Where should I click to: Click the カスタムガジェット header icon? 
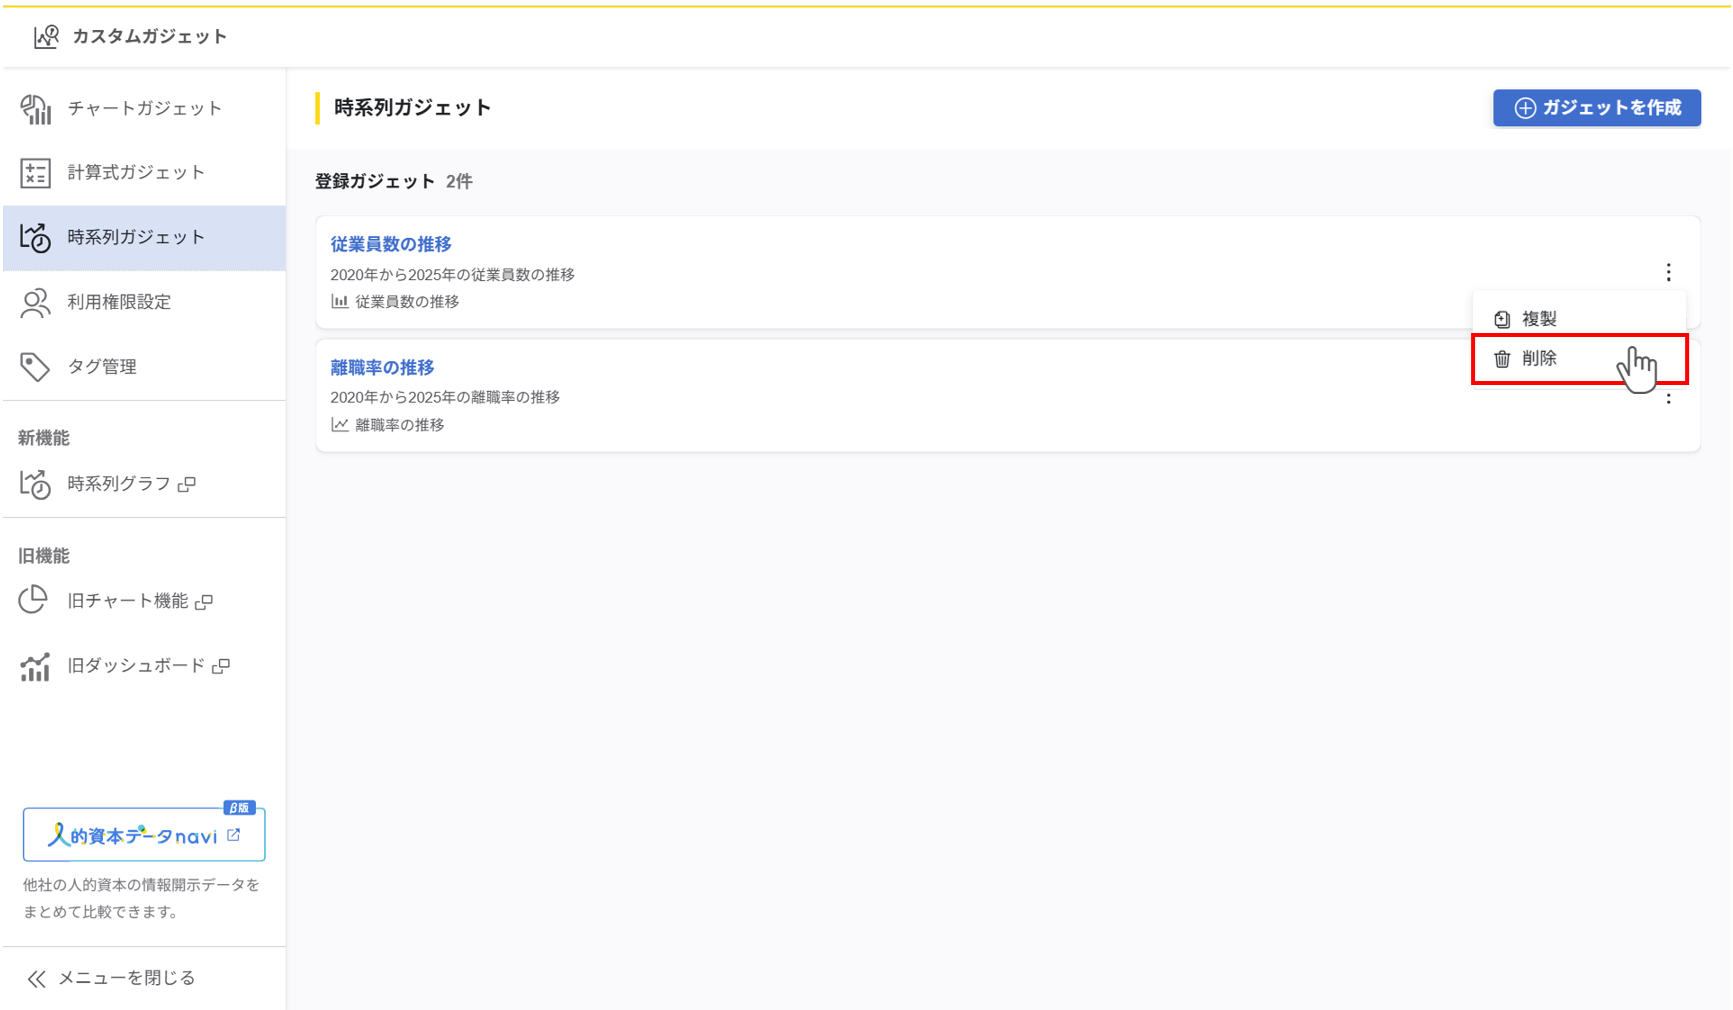(x=46, y=37)
